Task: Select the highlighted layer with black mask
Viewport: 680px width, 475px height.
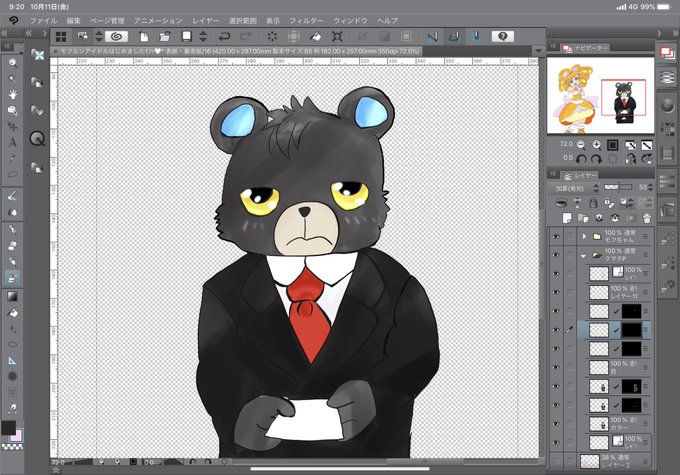Action: tap(615, 330)
